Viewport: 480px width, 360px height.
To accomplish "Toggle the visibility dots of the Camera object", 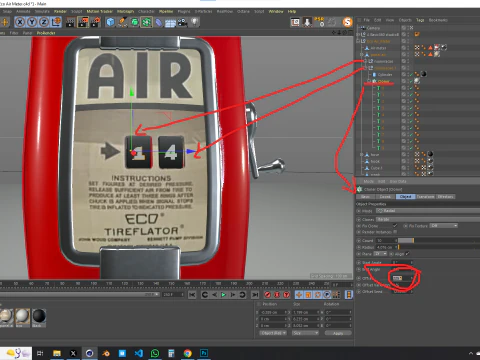I will (x=408, y=28).
